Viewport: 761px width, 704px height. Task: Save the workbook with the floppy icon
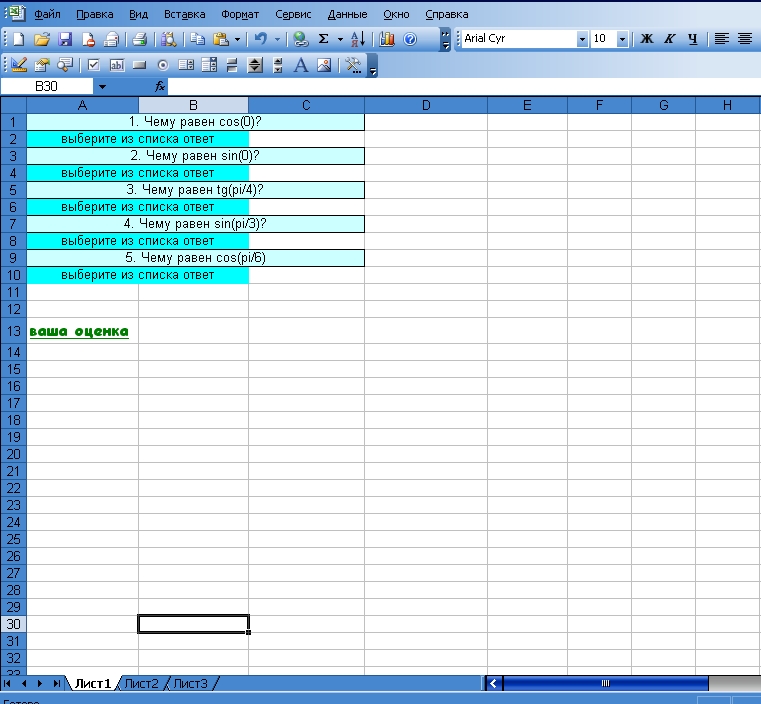[65, 39]
